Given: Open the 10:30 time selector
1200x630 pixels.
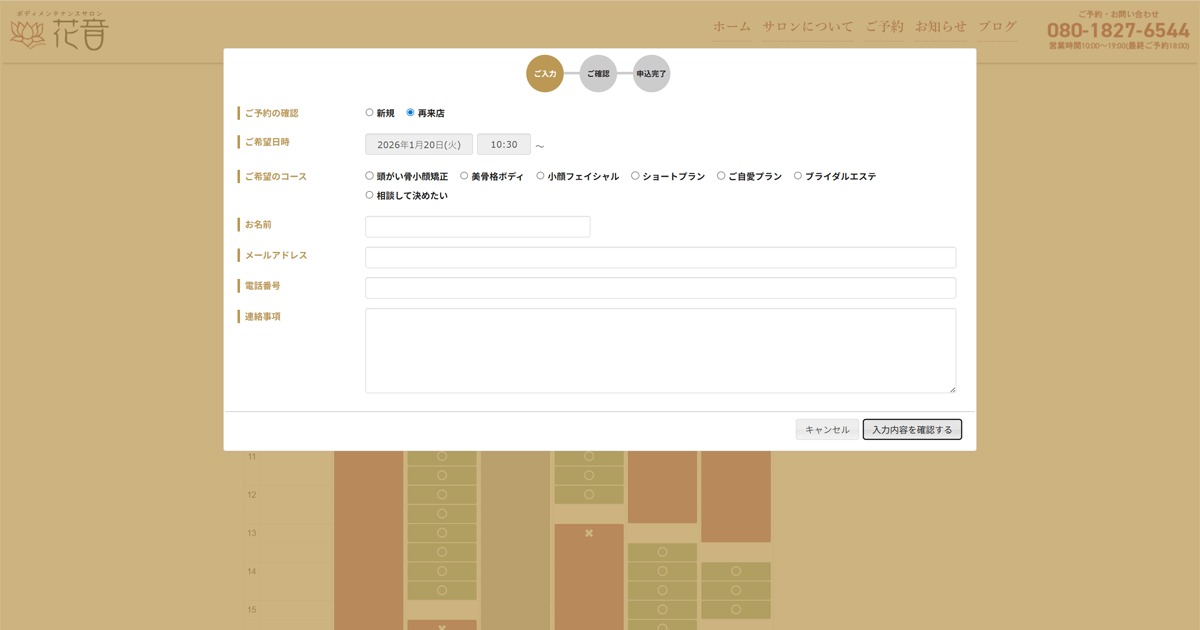Looking at the screenshot, I should (504, 145).
